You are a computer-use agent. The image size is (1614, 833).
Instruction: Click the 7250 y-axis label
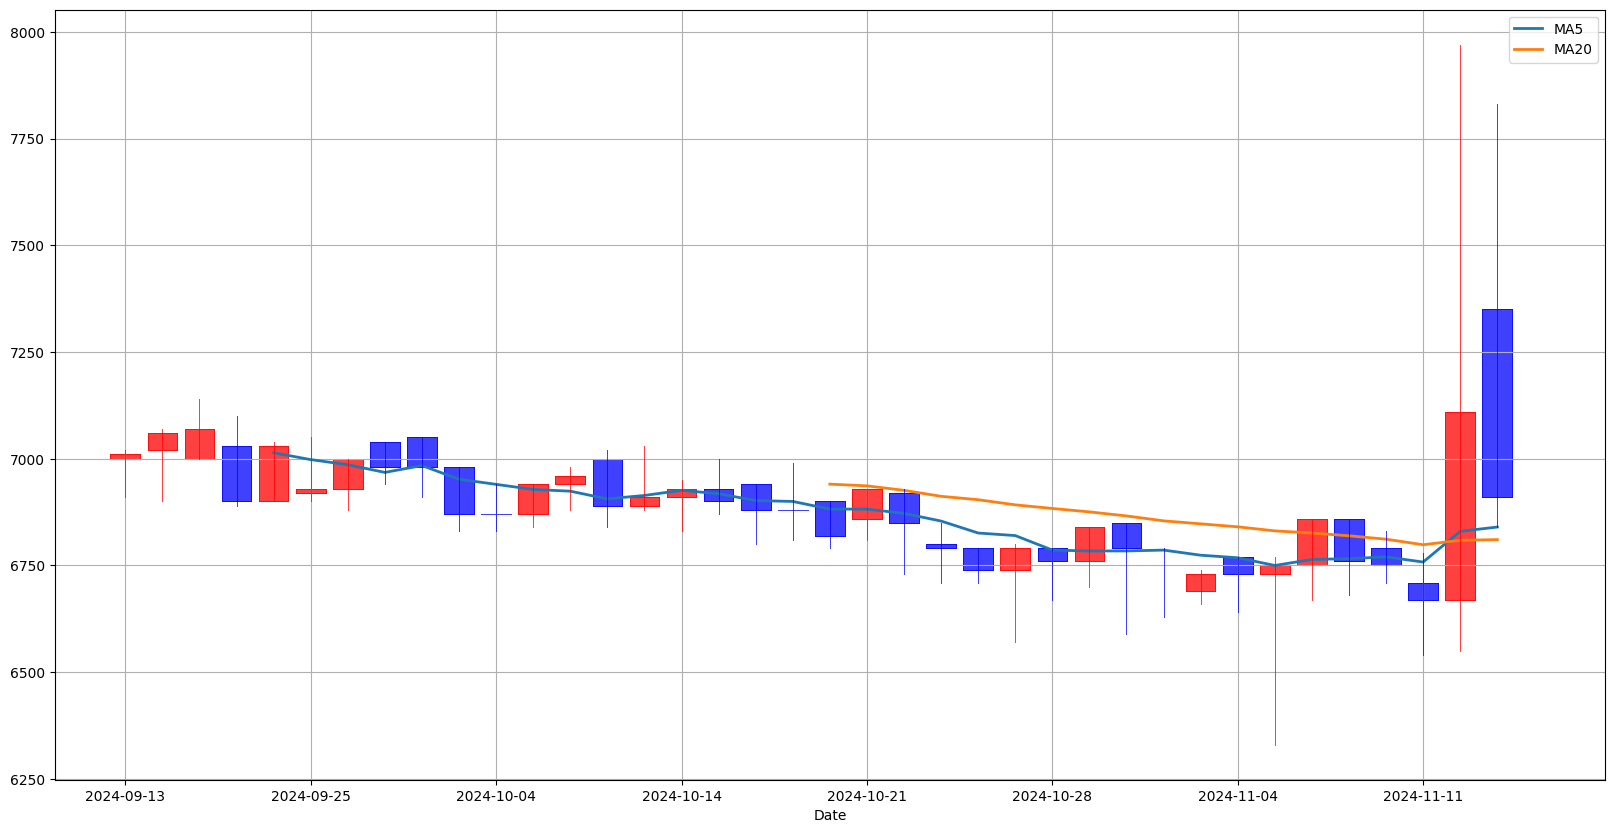[x=27, y=353]
